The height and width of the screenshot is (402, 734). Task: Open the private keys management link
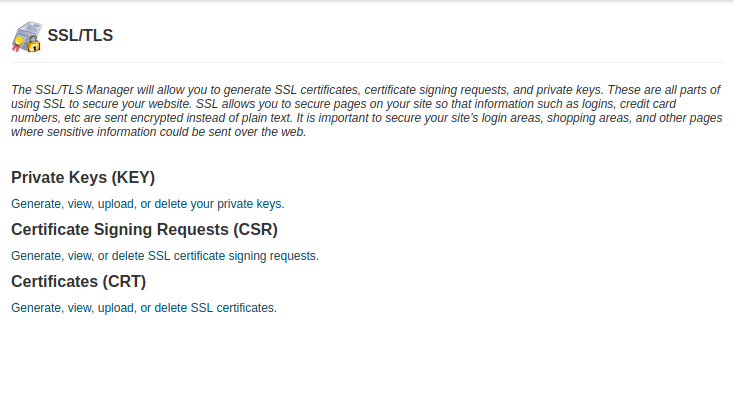click(147, 204)
